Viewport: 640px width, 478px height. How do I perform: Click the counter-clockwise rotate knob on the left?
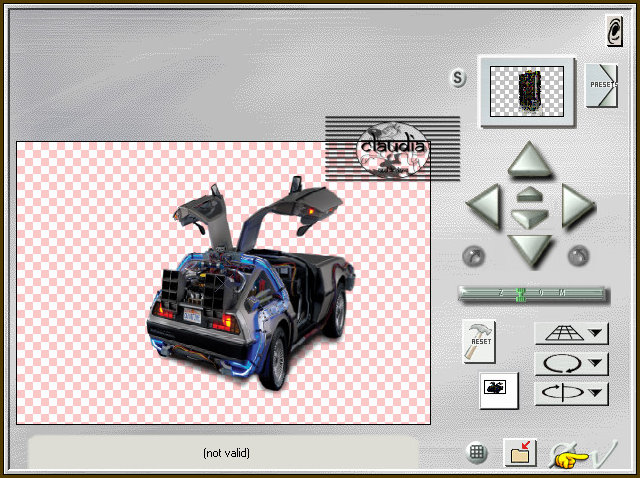click(x=474, y=256)
